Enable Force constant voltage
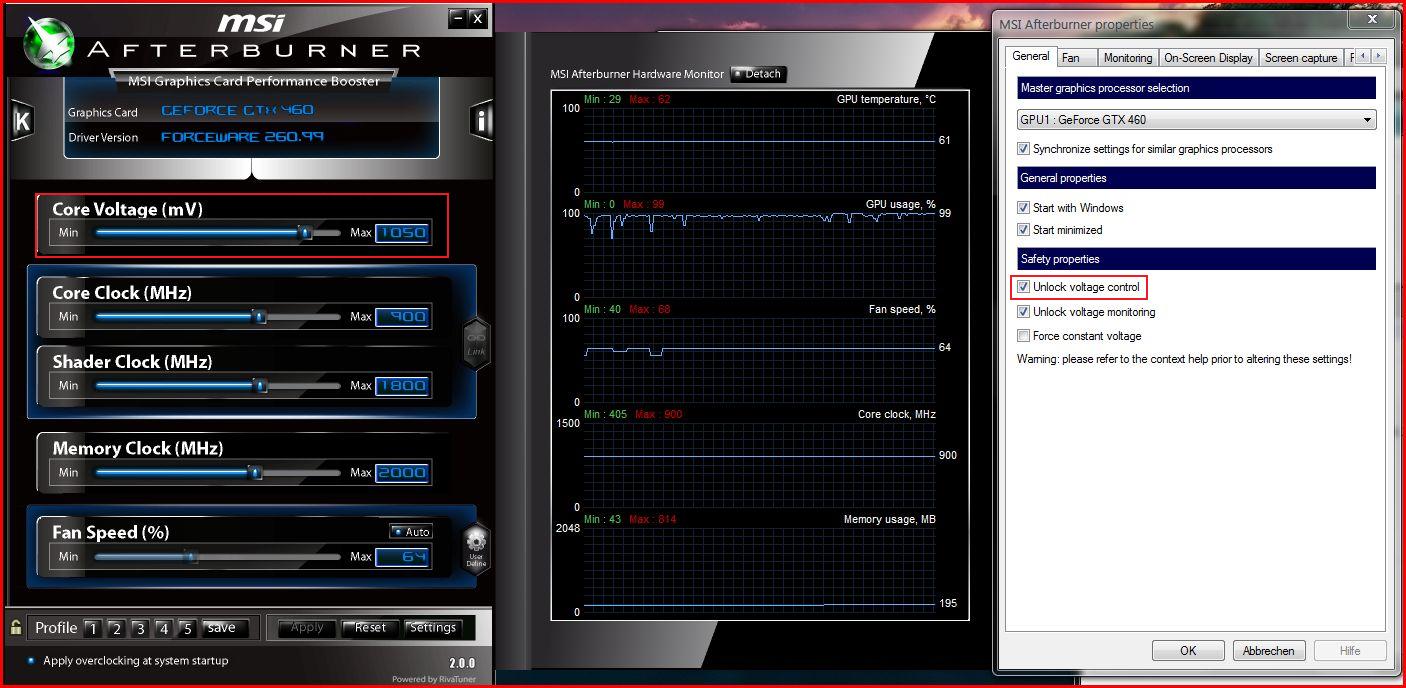Viewport: 1406px width, 688px height. [1023, 336]
